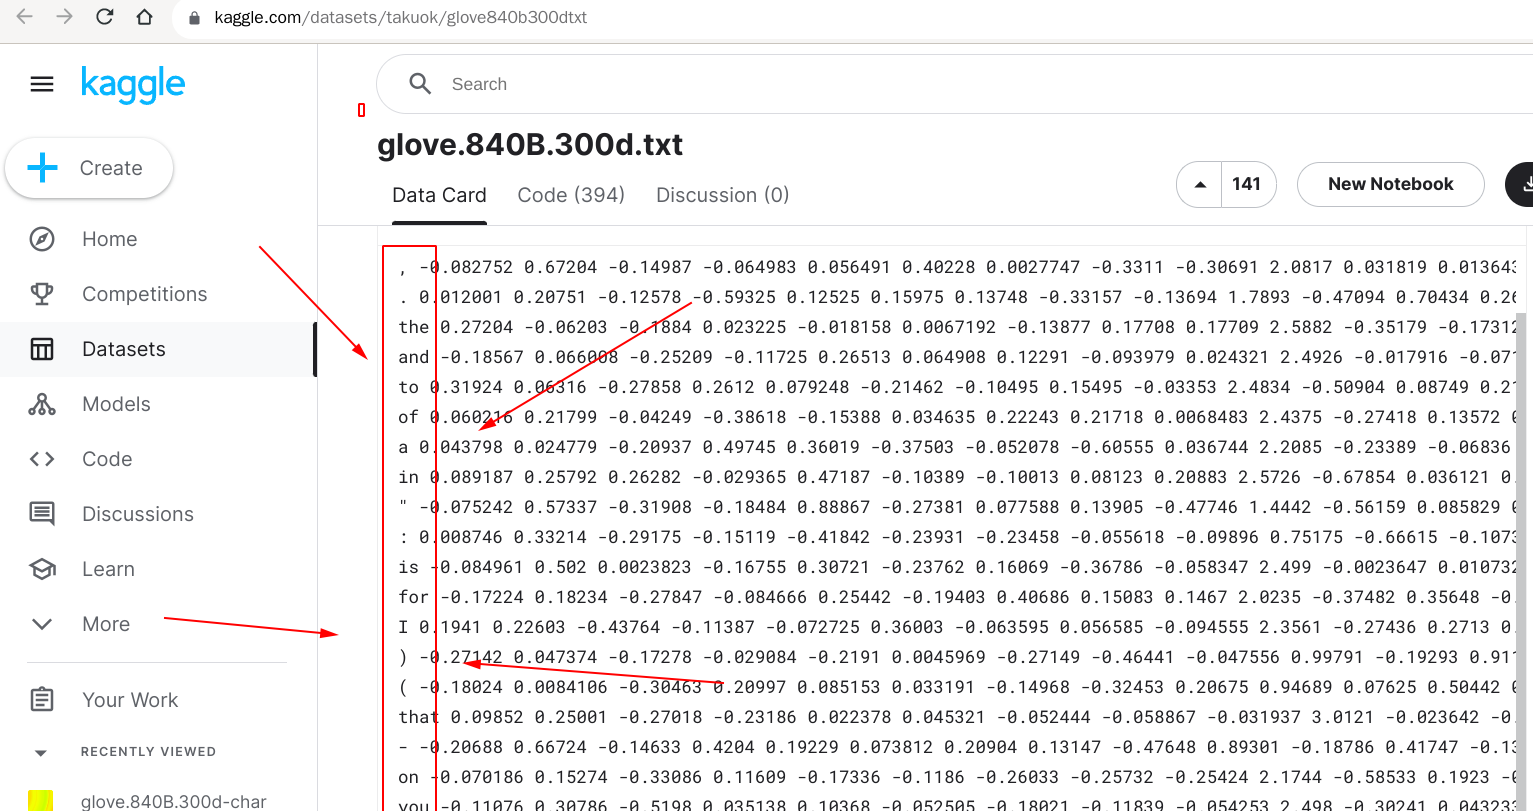Click the value 0.67204 in the comma row
The image size is (1533, 811).
560,267
